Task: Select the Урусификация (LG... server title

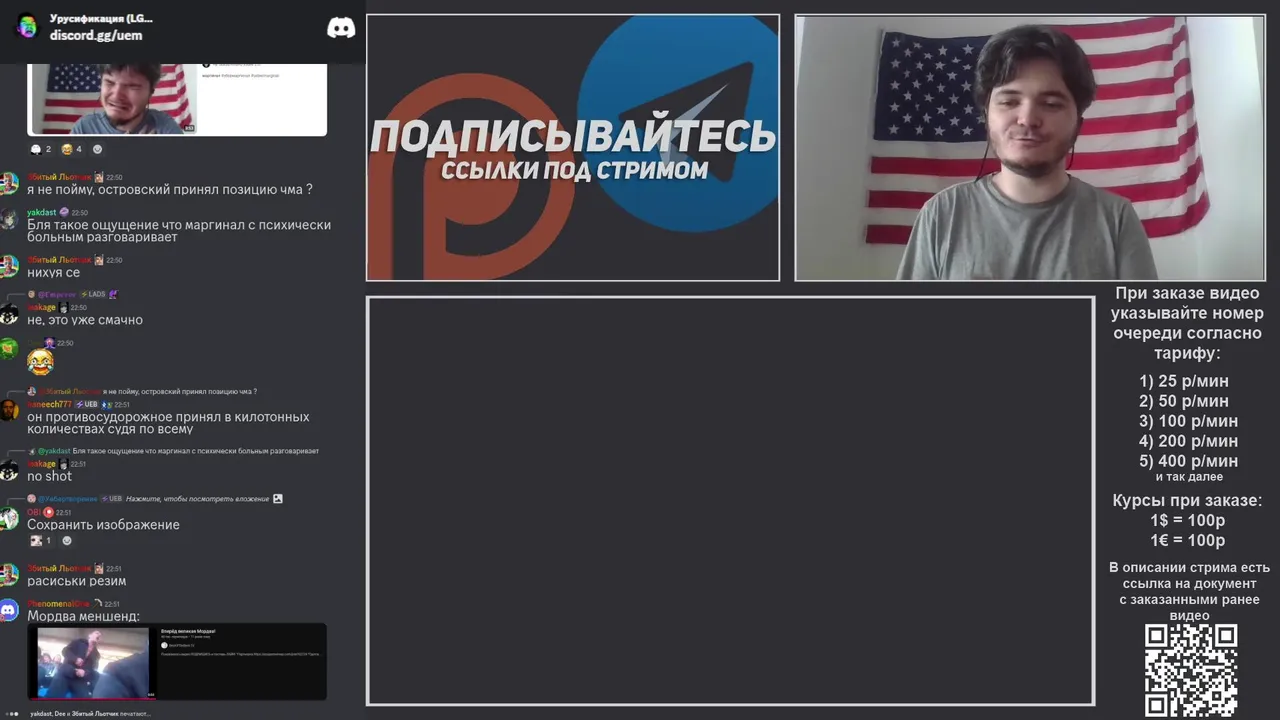Action: (x=101, y=18)
